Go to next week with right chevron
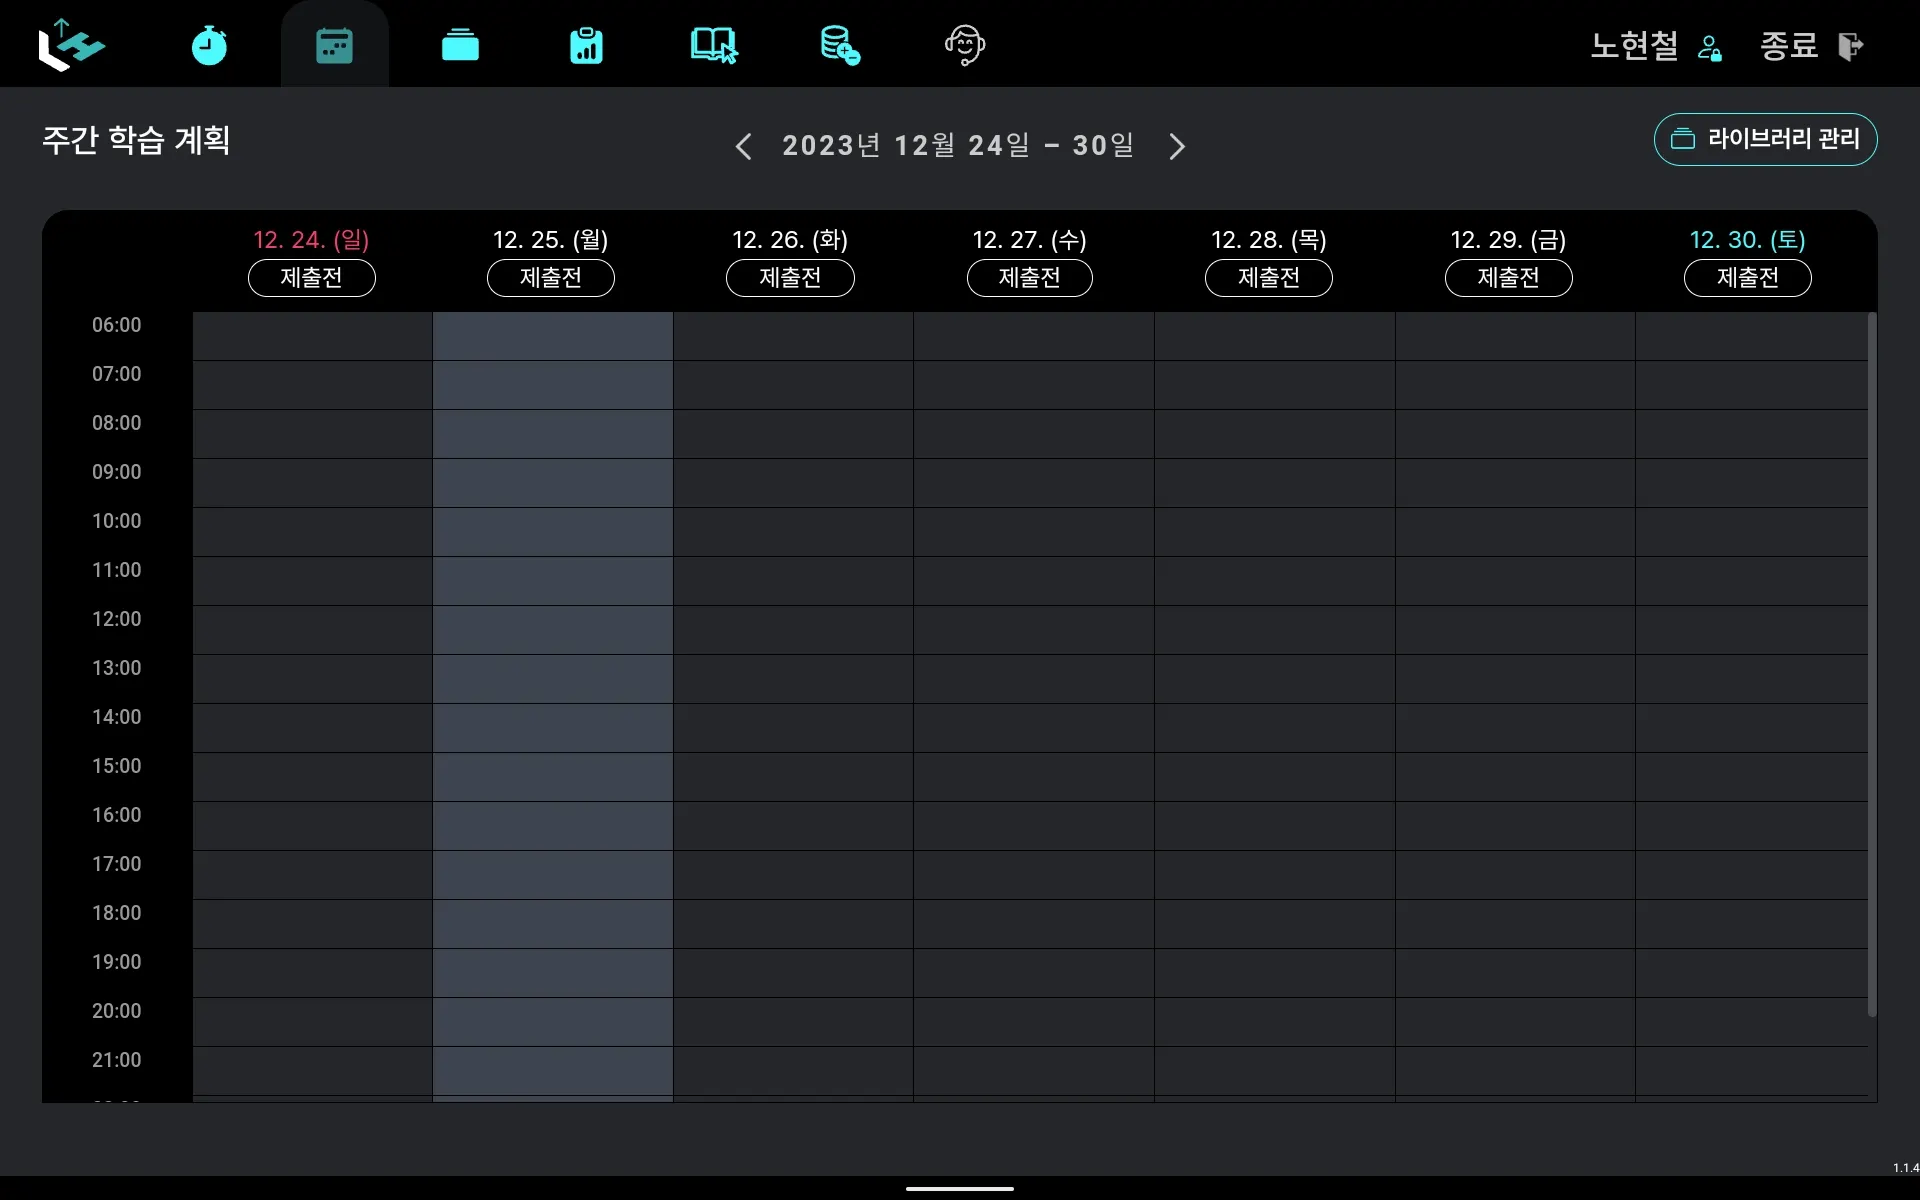 point(1177,146)
